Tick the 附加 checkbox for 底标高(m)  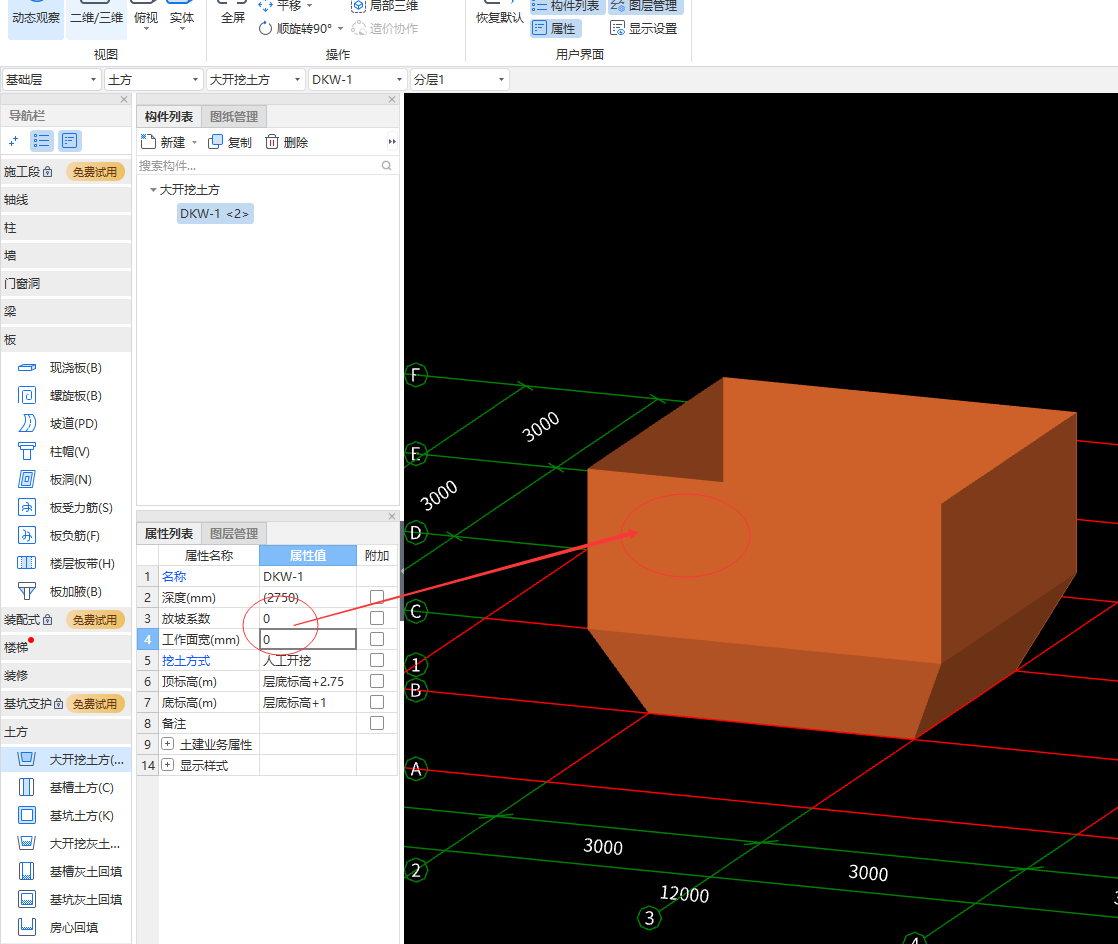pos(377,702)
